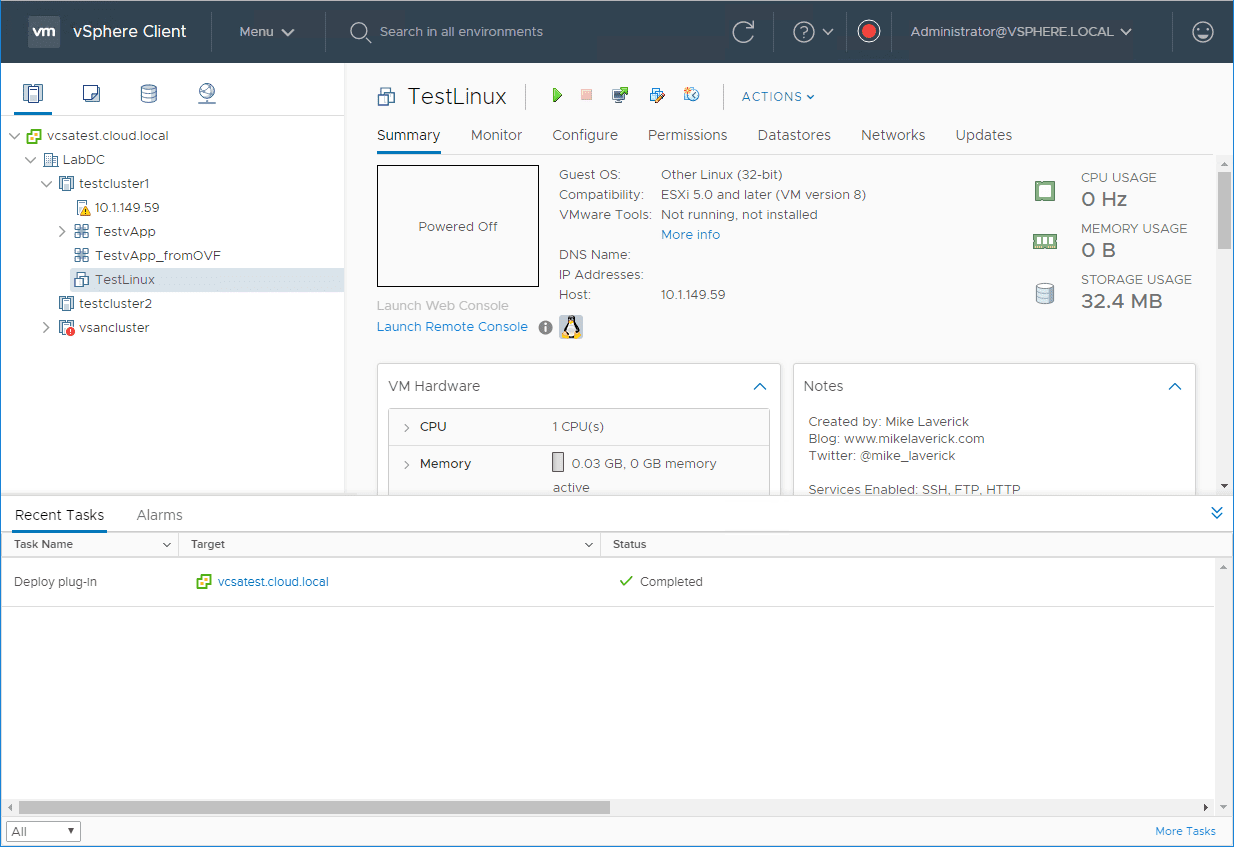Collapse the VM Hardware panel
The height and width of the screenshot is (847, 1234).
pyautogui.click(x=760, y=386)
